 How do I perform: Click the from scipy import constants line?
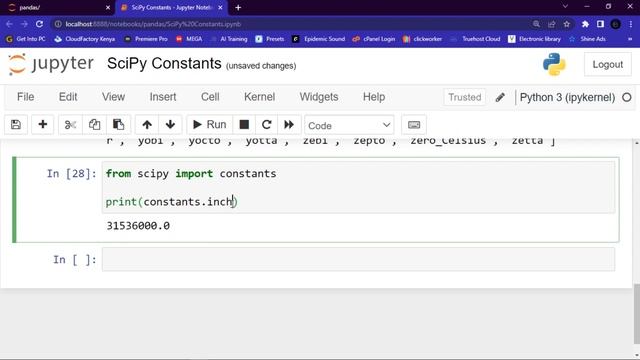click(191, 173)
